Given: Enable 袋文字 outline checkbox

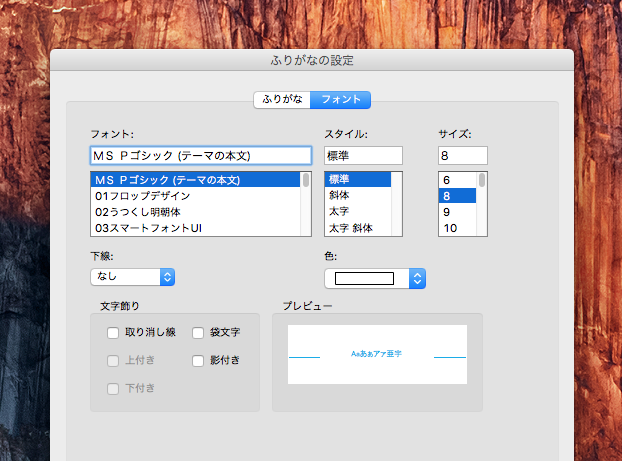Looking at the screenshot, I should coord(198,333).
